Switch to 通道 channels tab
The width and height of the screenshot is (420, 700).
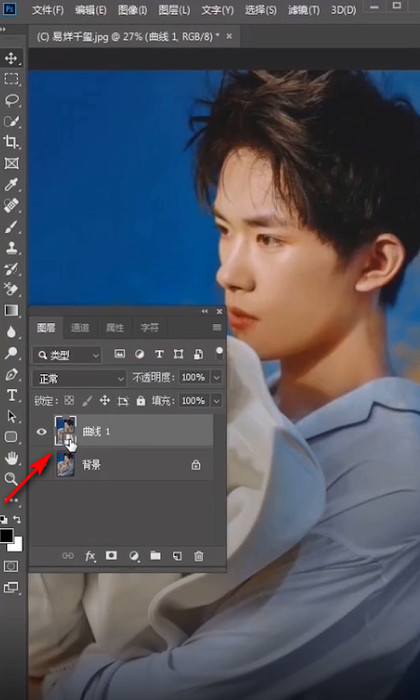click(80, 329)
